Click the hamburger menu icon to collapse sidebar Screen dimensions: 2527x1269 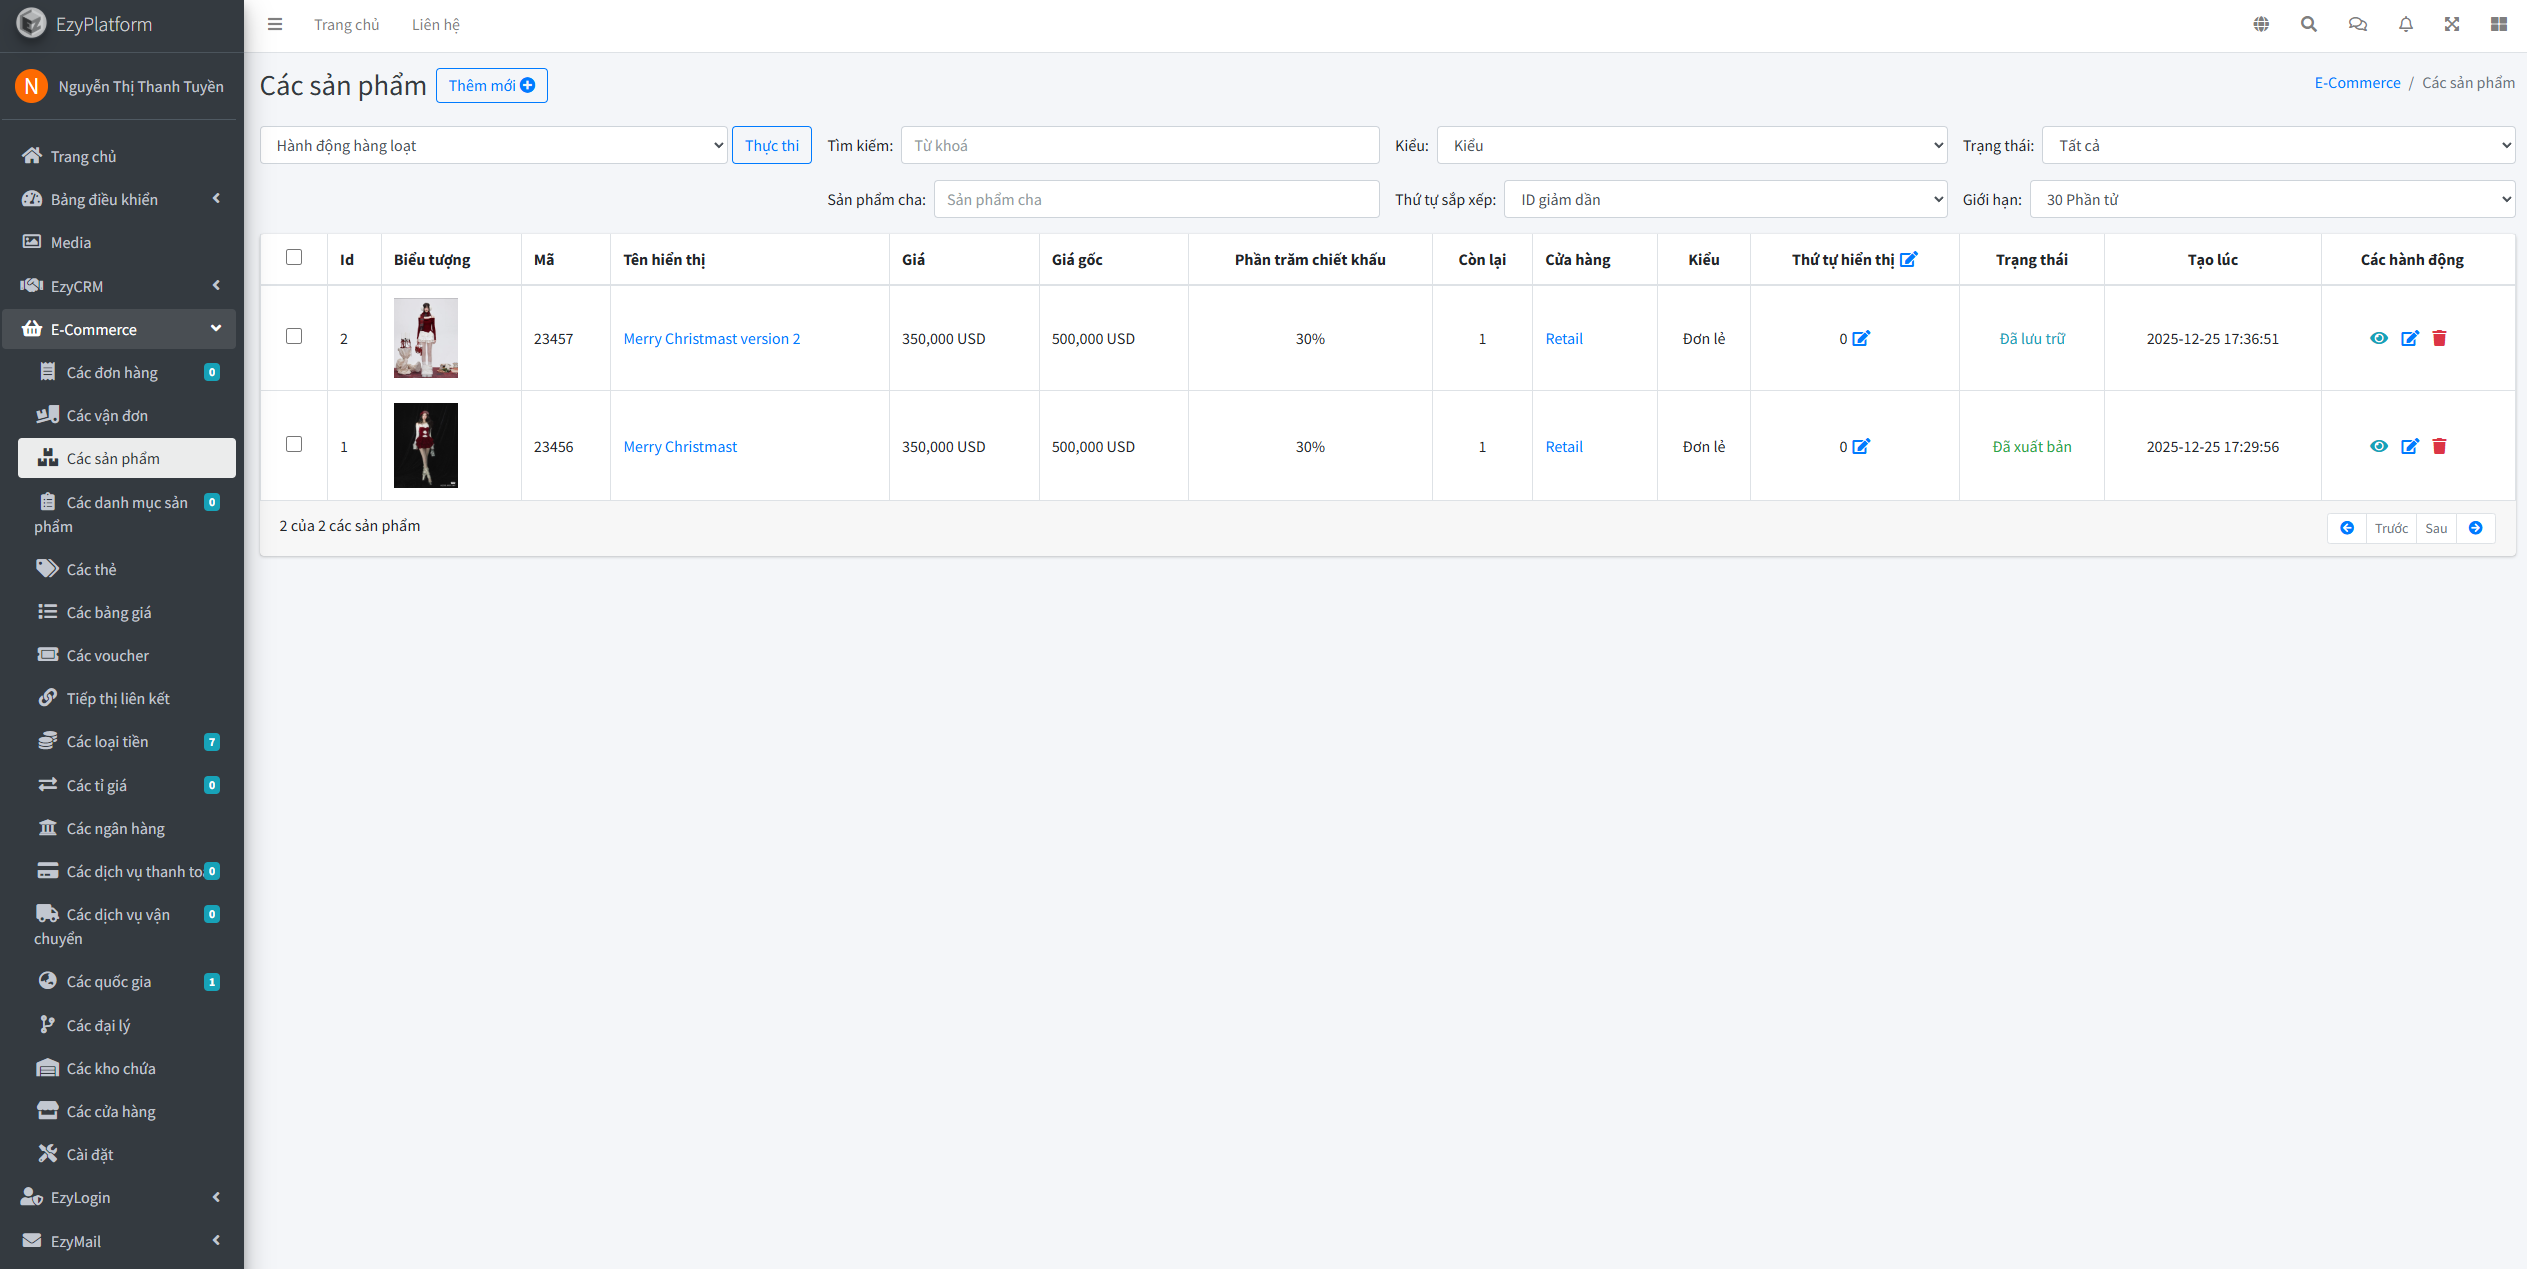275,24
